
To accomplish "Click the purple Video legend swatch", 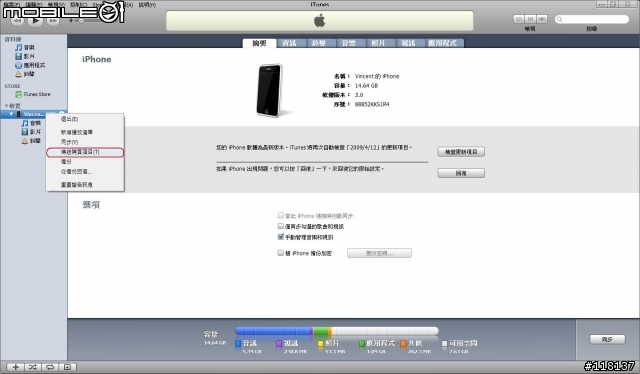I will [279, 344].
